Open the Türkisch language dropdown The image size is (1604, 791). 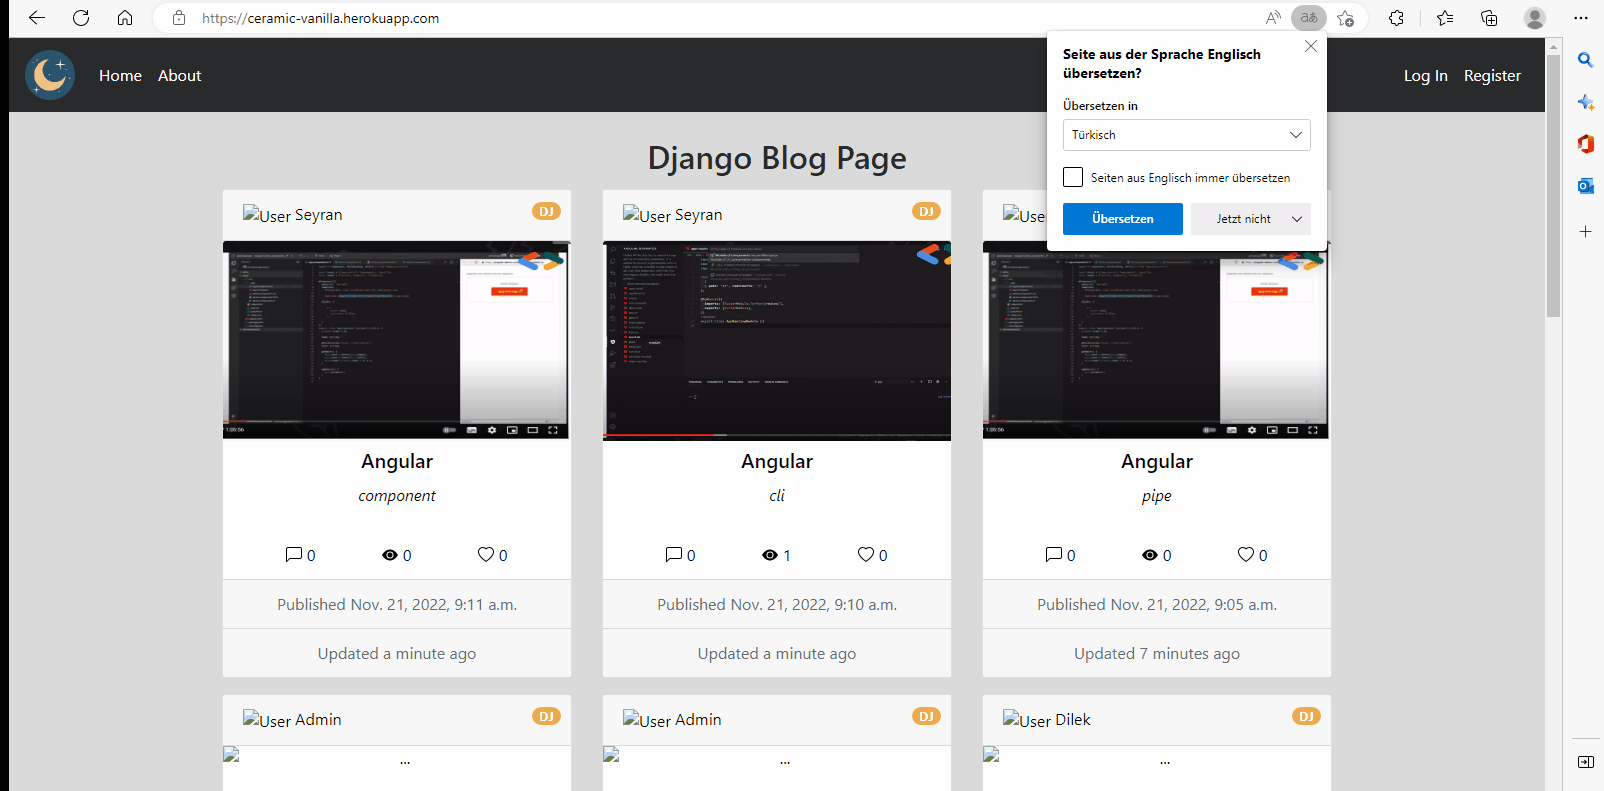(x=1186, y=135)
